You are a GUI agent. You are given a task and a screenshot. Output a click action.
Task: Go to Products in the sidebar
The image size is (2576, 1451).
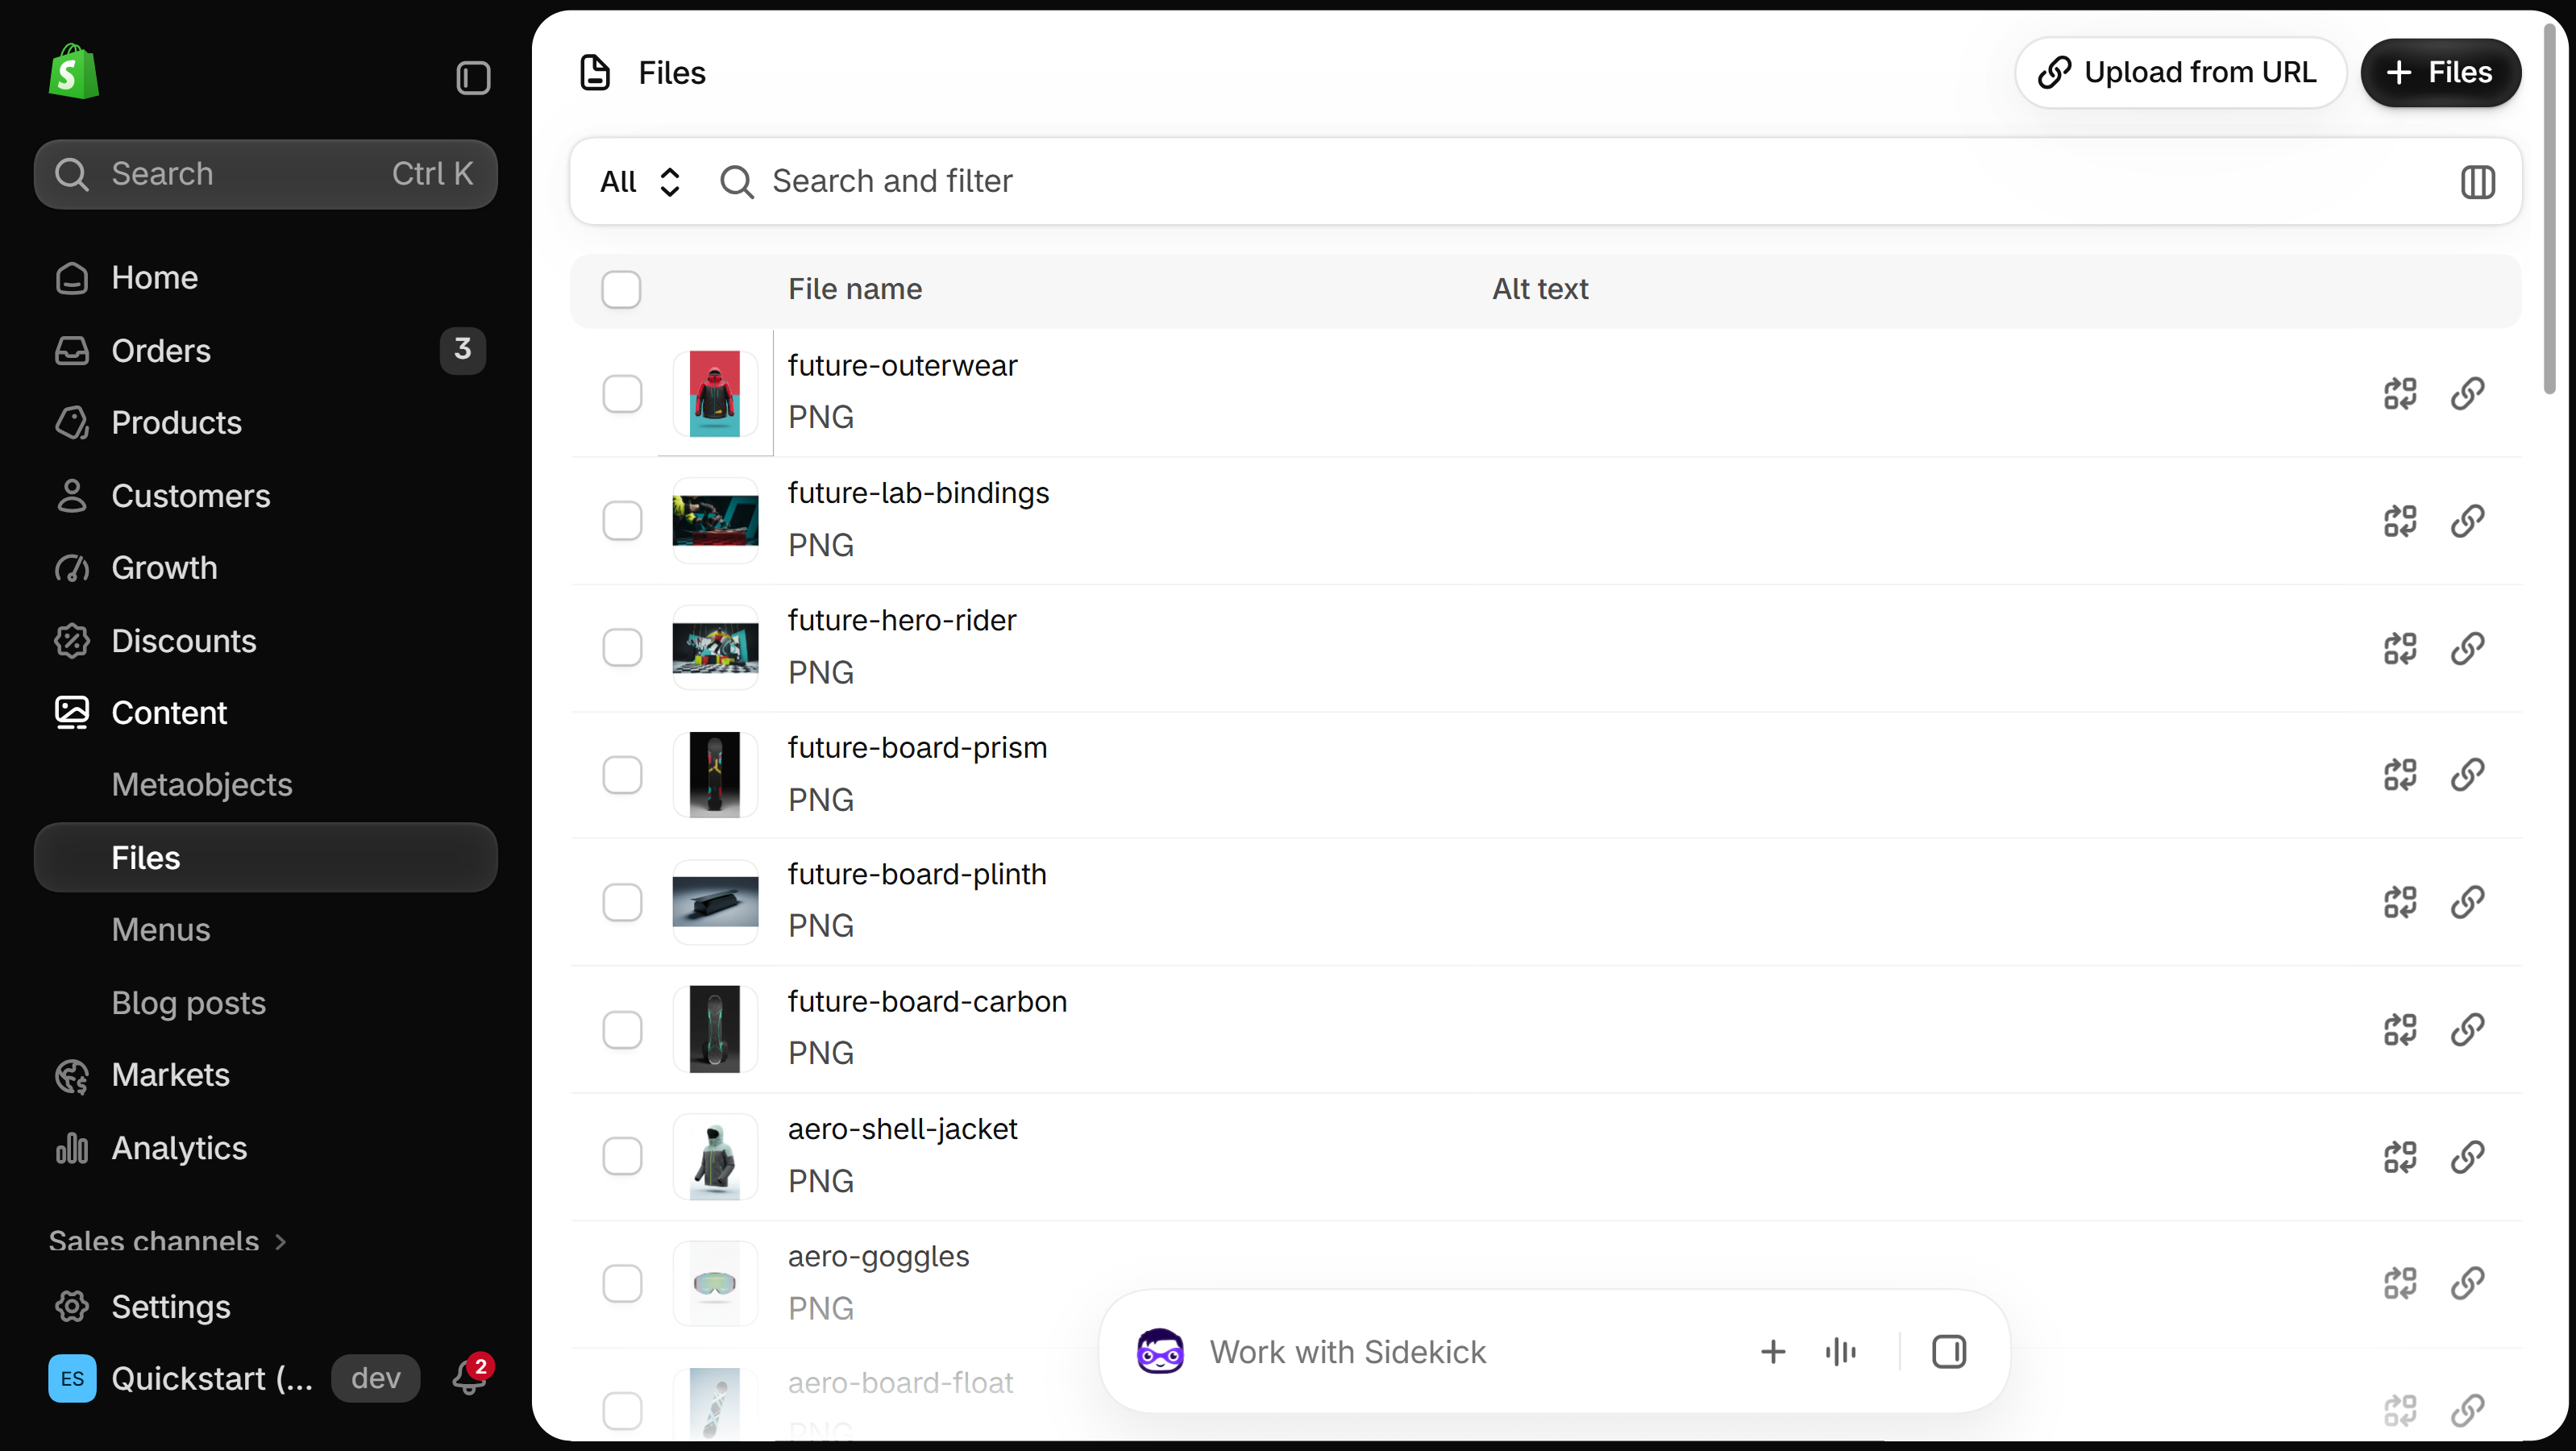[266, 423]
